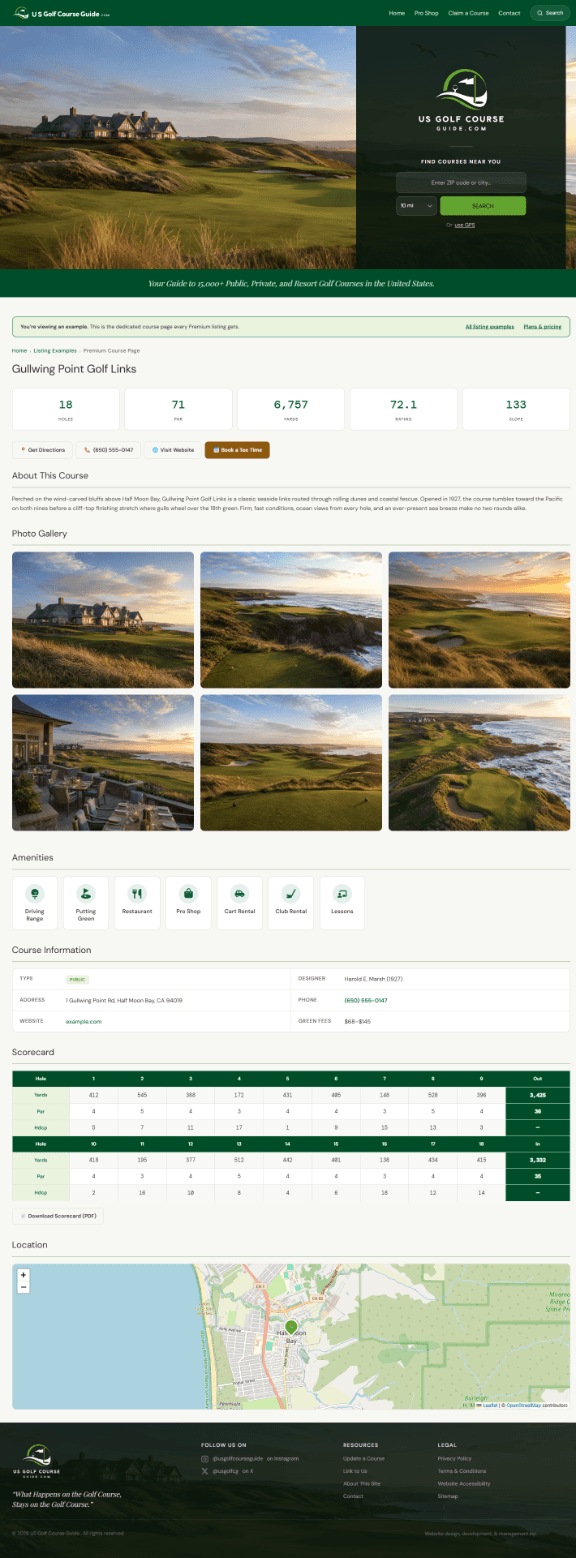The image size is (576, 1558).
Task: Open the Pro Shop menu item
Action: click(427, 13)
